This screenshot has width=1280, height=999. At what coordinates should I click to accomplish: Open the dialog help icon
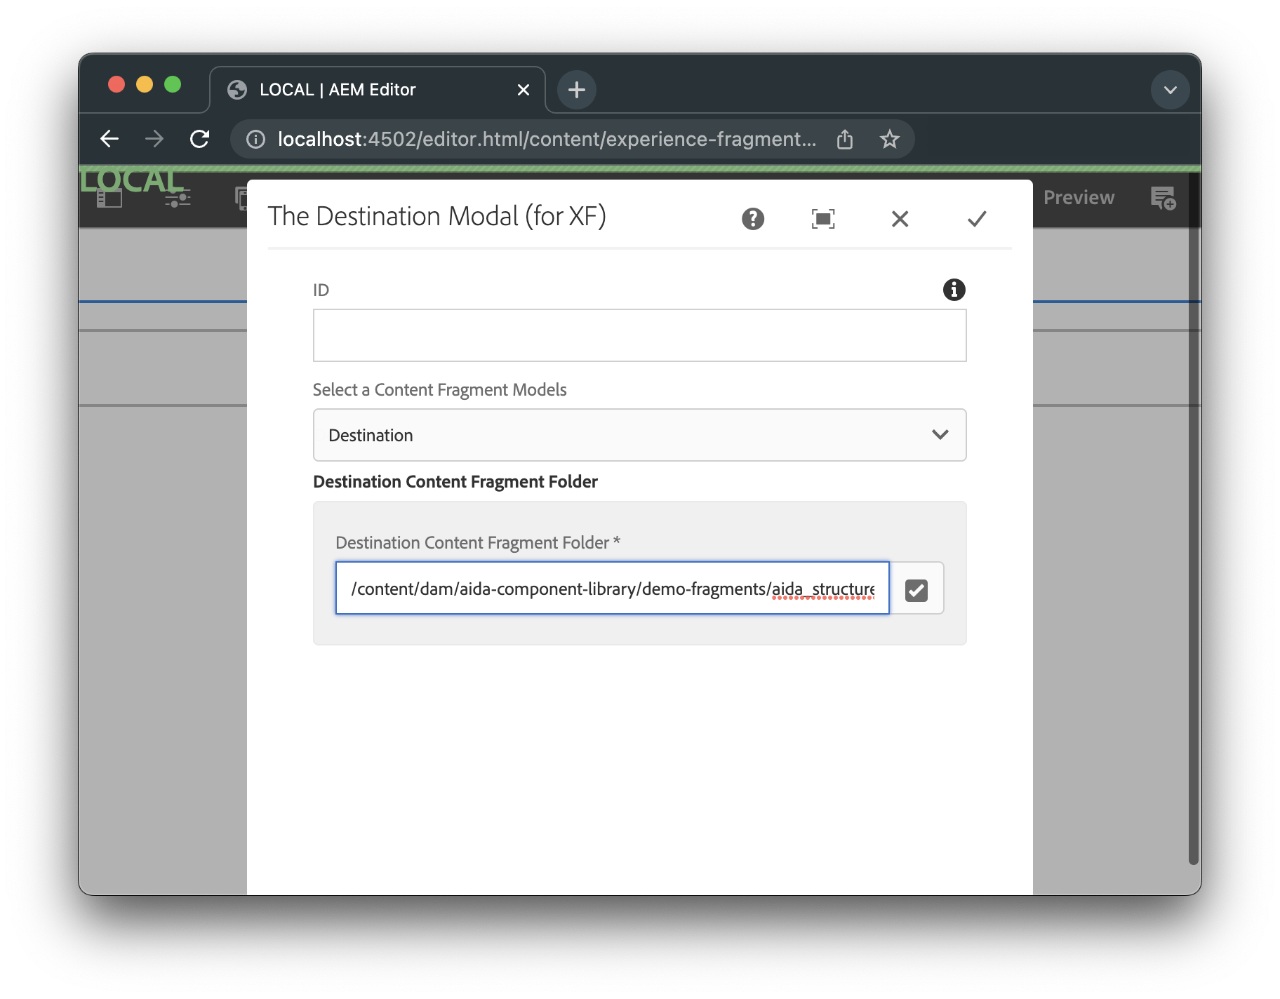[753, 219]
